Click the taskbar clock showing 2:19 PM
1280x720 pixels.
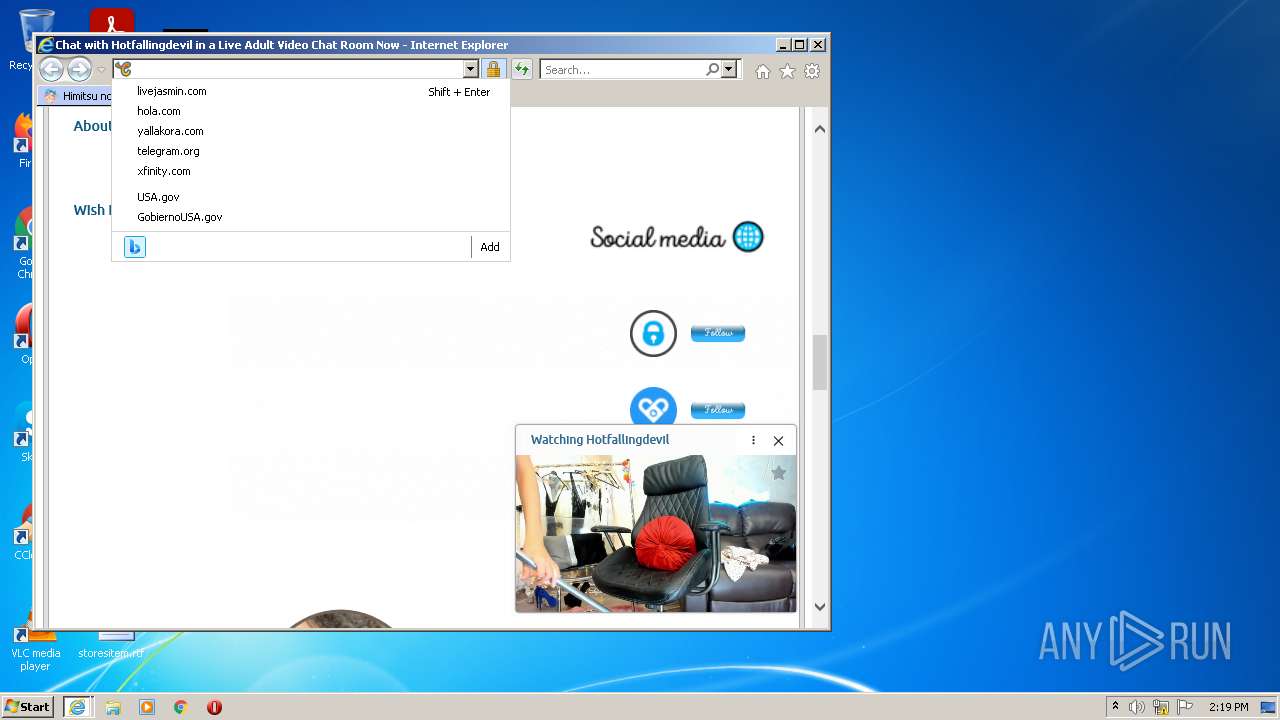click(x=1228, y=707)
